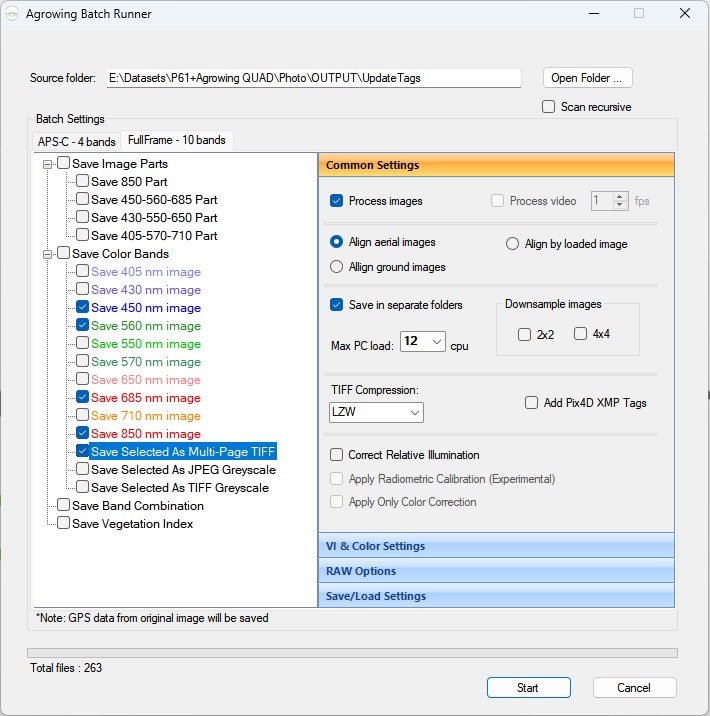Check the 2x2 downsample option
Image resolution: width=710 pixels, height=716 pixels.
click(x=524, y=334)
